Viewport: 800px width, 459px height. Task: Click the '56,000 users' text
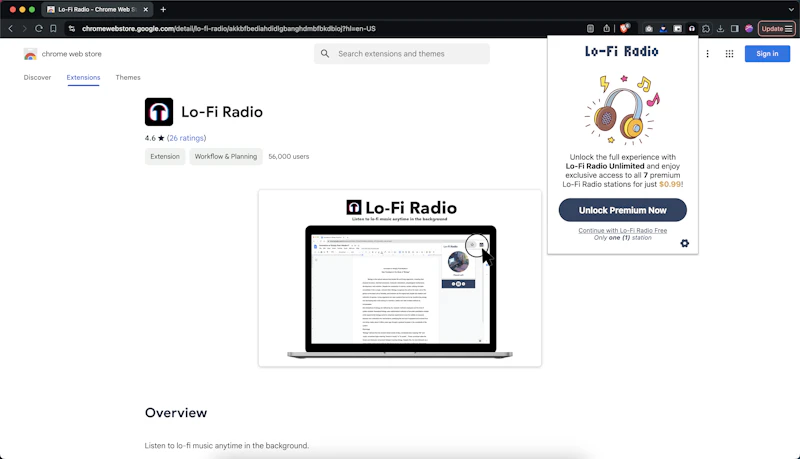289,157
